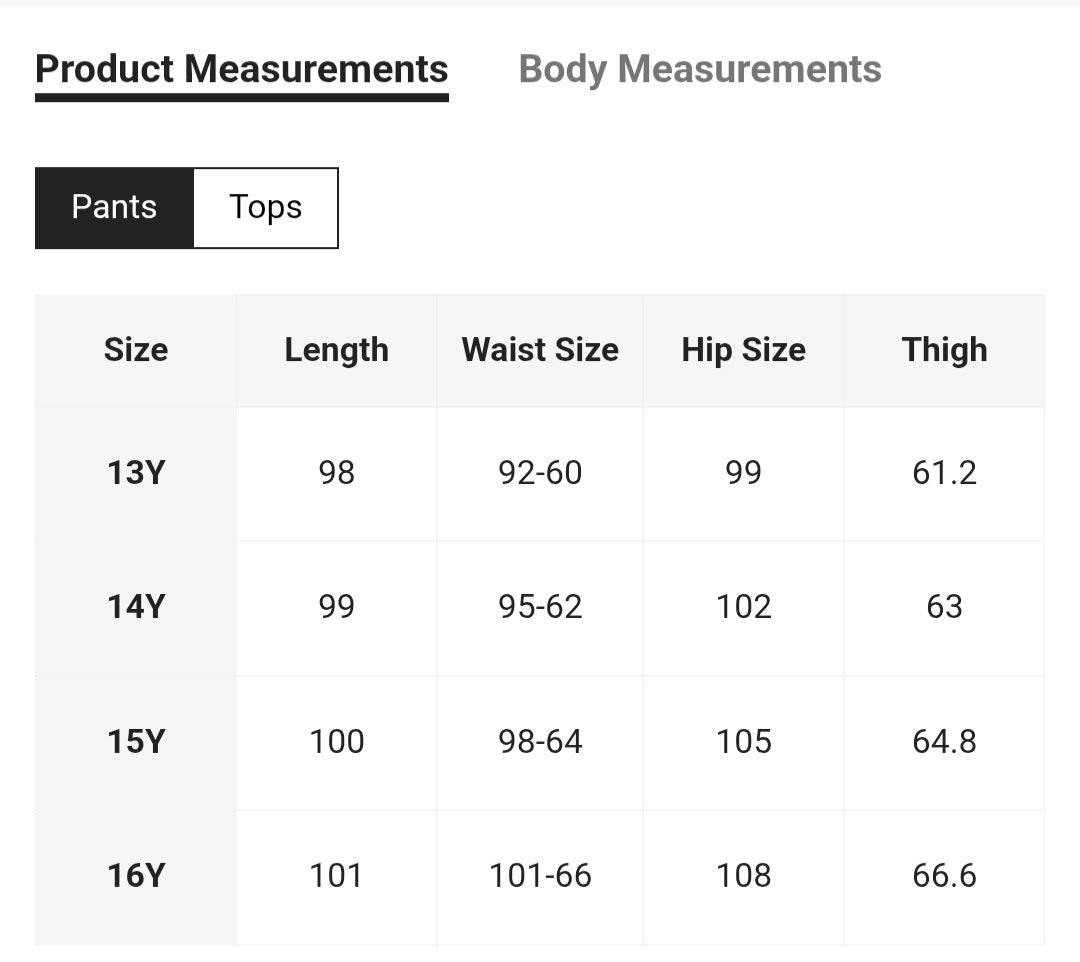
Task: Select the 13Y size row label
Action: (x=136, y=472)
